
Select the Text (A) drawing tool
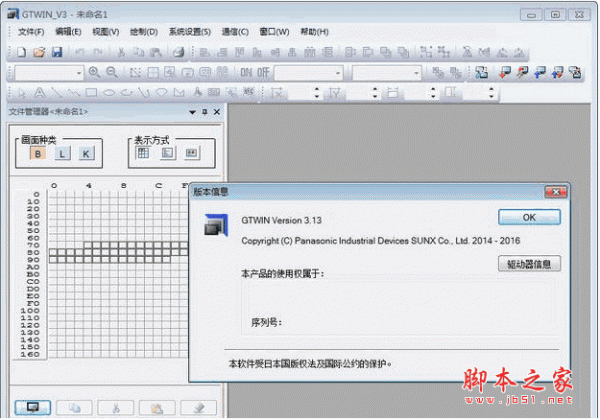click(39, 92)
